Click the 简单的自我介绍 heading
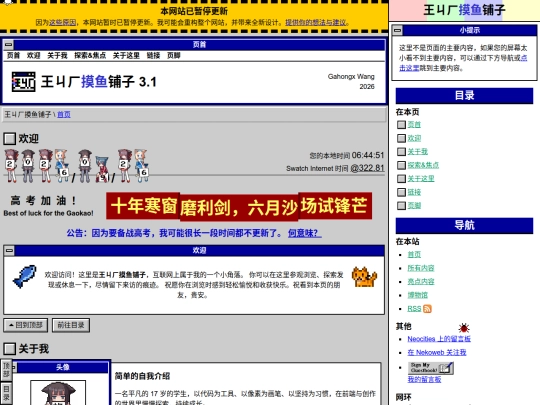The image size is (540, 405). tap(142, 376)
